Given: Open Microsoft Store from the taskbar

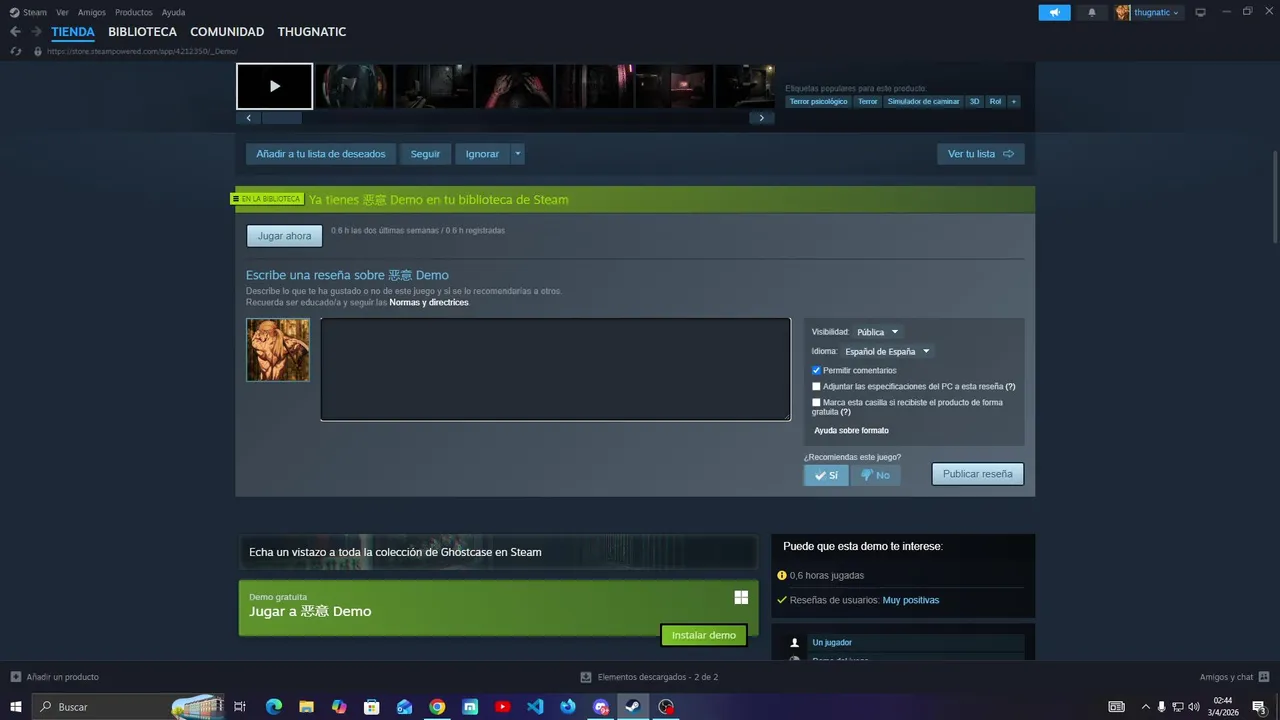Looking at the screenshot, I should click(x=371, y=707).
